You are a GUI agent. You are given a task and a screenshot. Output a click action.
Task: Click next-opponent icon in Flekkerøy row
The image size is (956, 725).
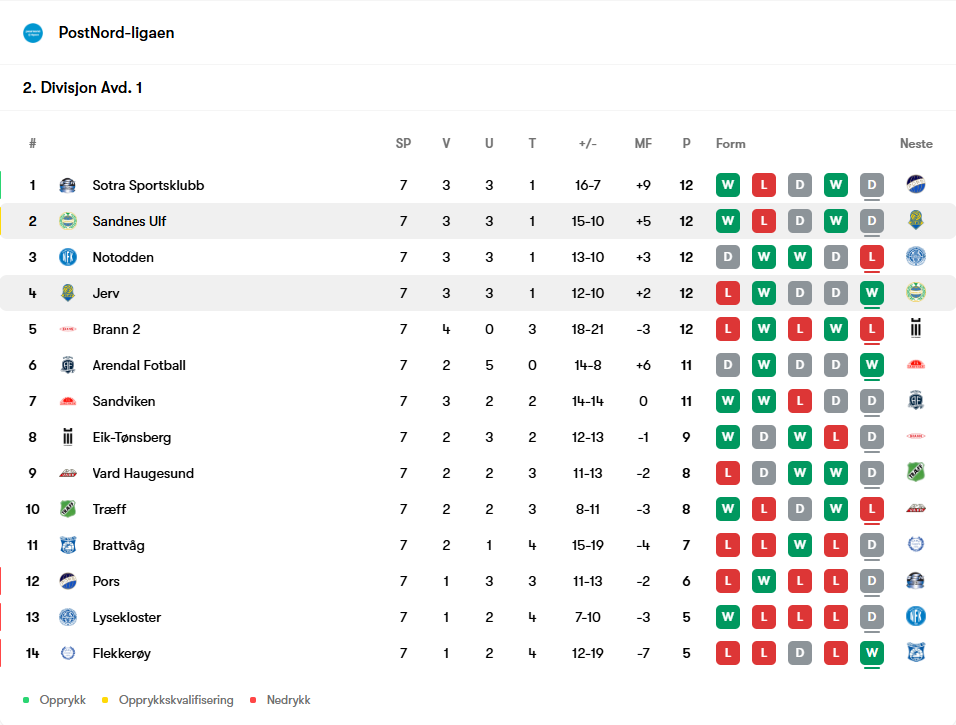coord(916,652)
